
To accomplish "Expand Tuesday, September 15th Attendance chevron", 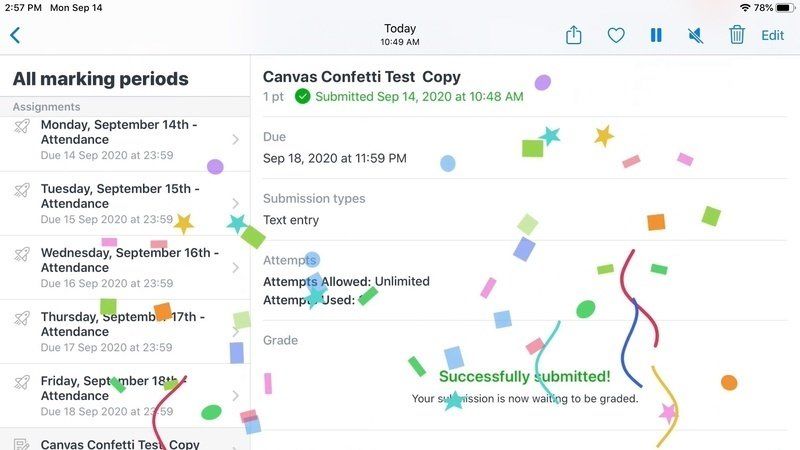I will coord(236,204).
